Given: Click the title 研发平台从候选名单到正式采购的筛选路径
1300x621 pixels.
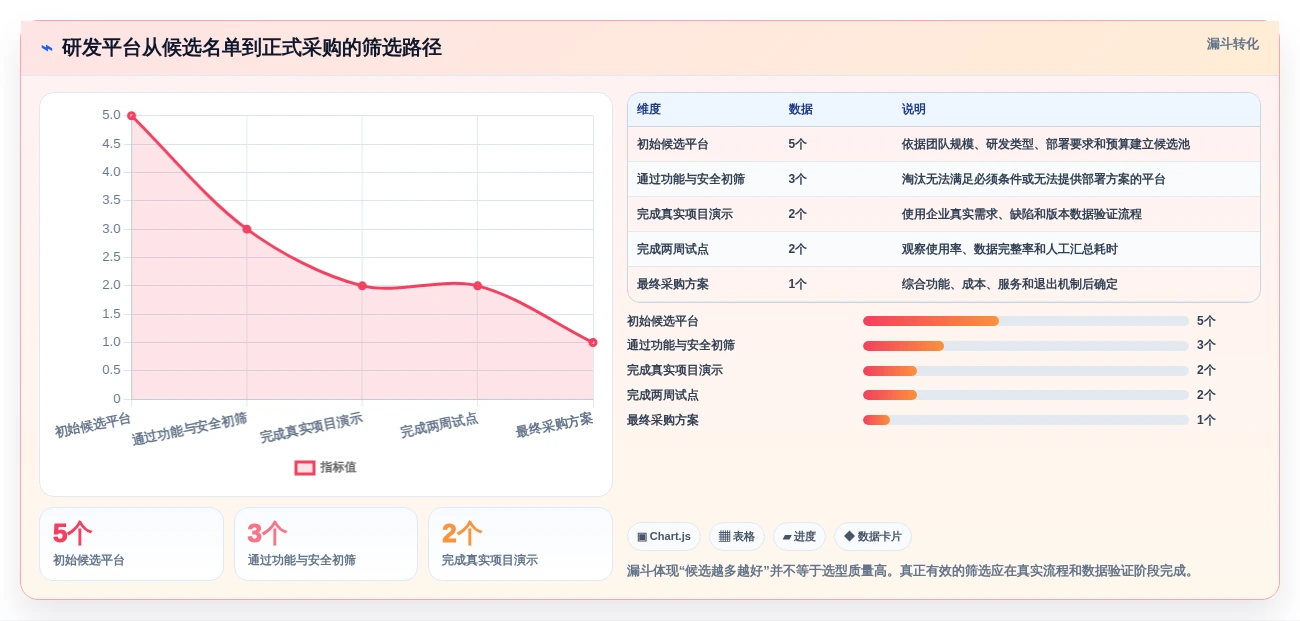Looking at the screenshot, I should coord(251,47).
